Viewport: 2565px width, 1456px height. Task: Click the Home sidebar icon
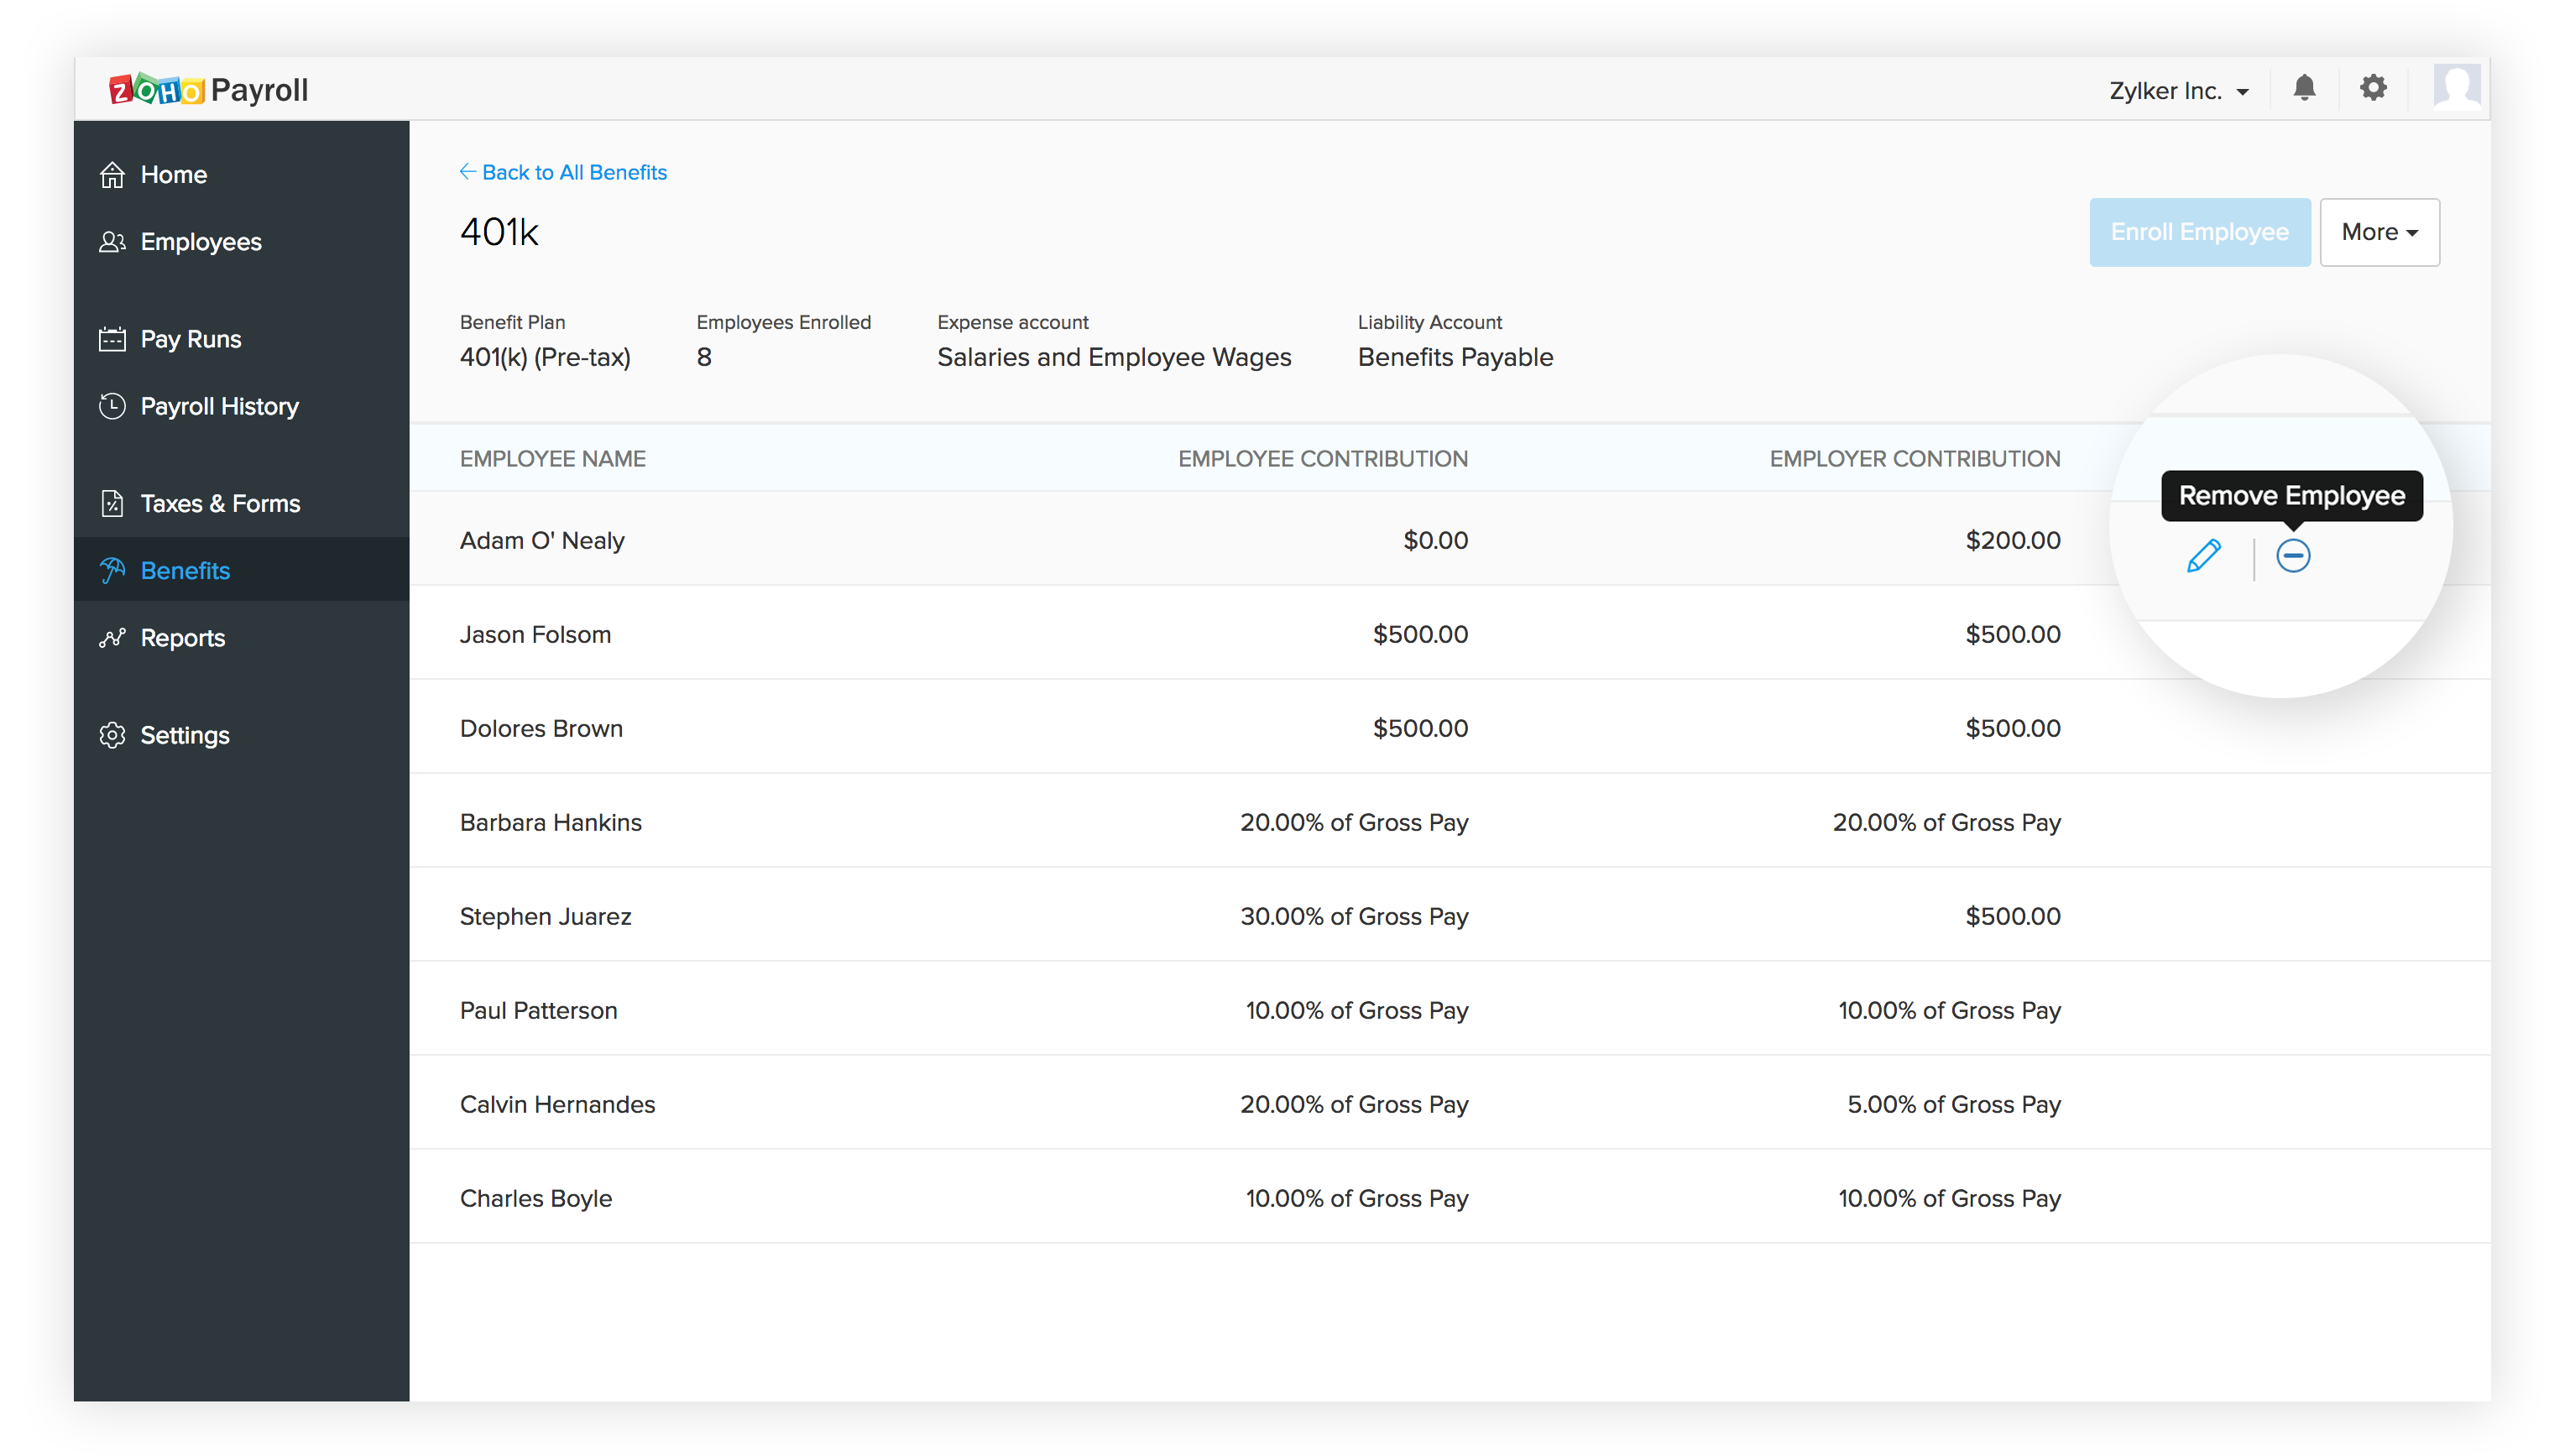(114, 173)
